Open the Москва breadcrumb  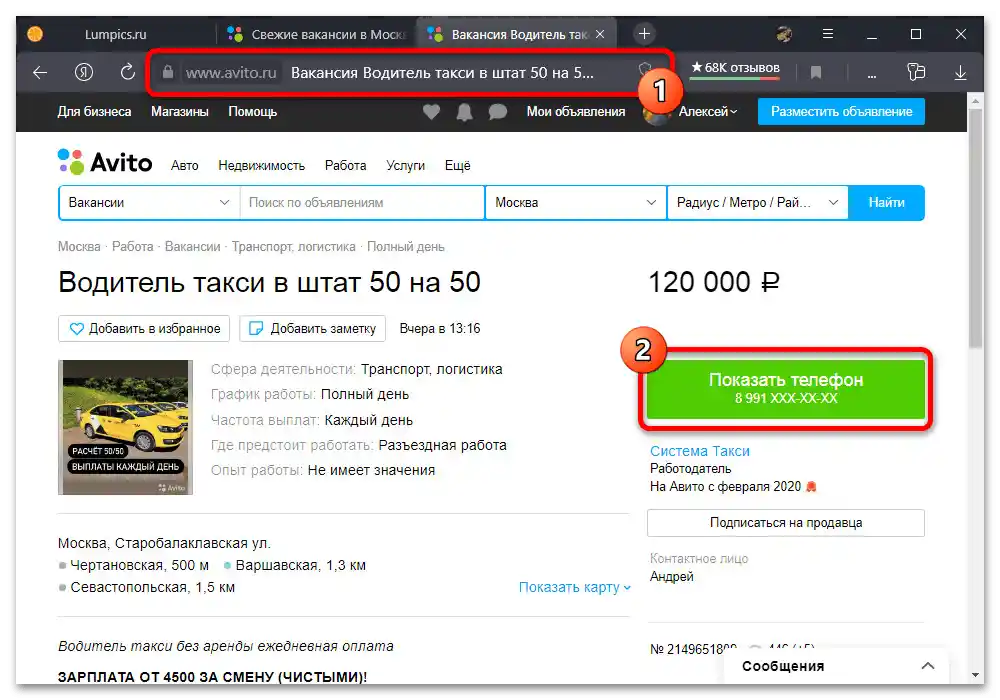pyautogui.click(x=79, y=247)
